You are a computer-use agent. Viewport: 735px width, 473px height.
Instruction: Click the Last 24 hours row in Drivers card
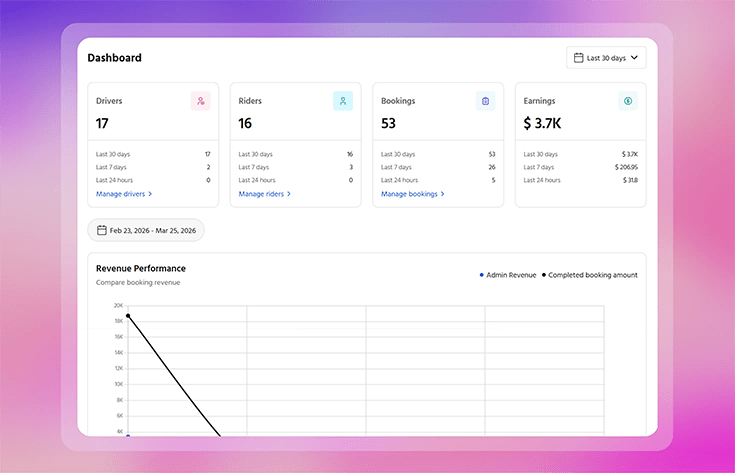tap(153, 180)
